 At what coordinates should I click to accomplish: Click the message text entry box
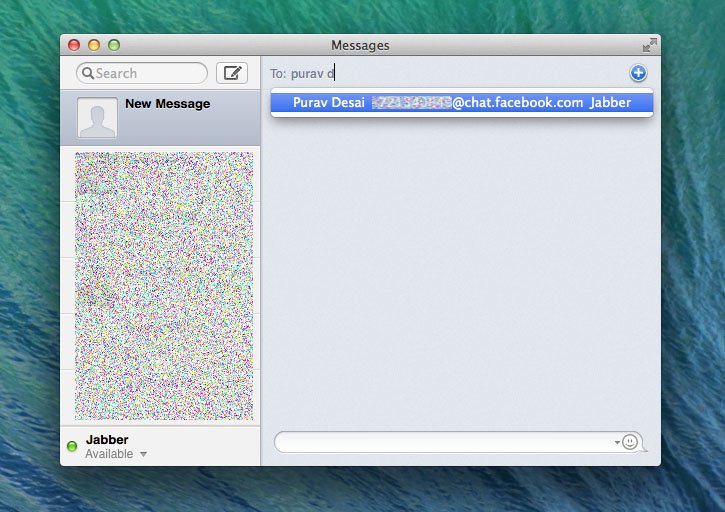click(445, 442)
